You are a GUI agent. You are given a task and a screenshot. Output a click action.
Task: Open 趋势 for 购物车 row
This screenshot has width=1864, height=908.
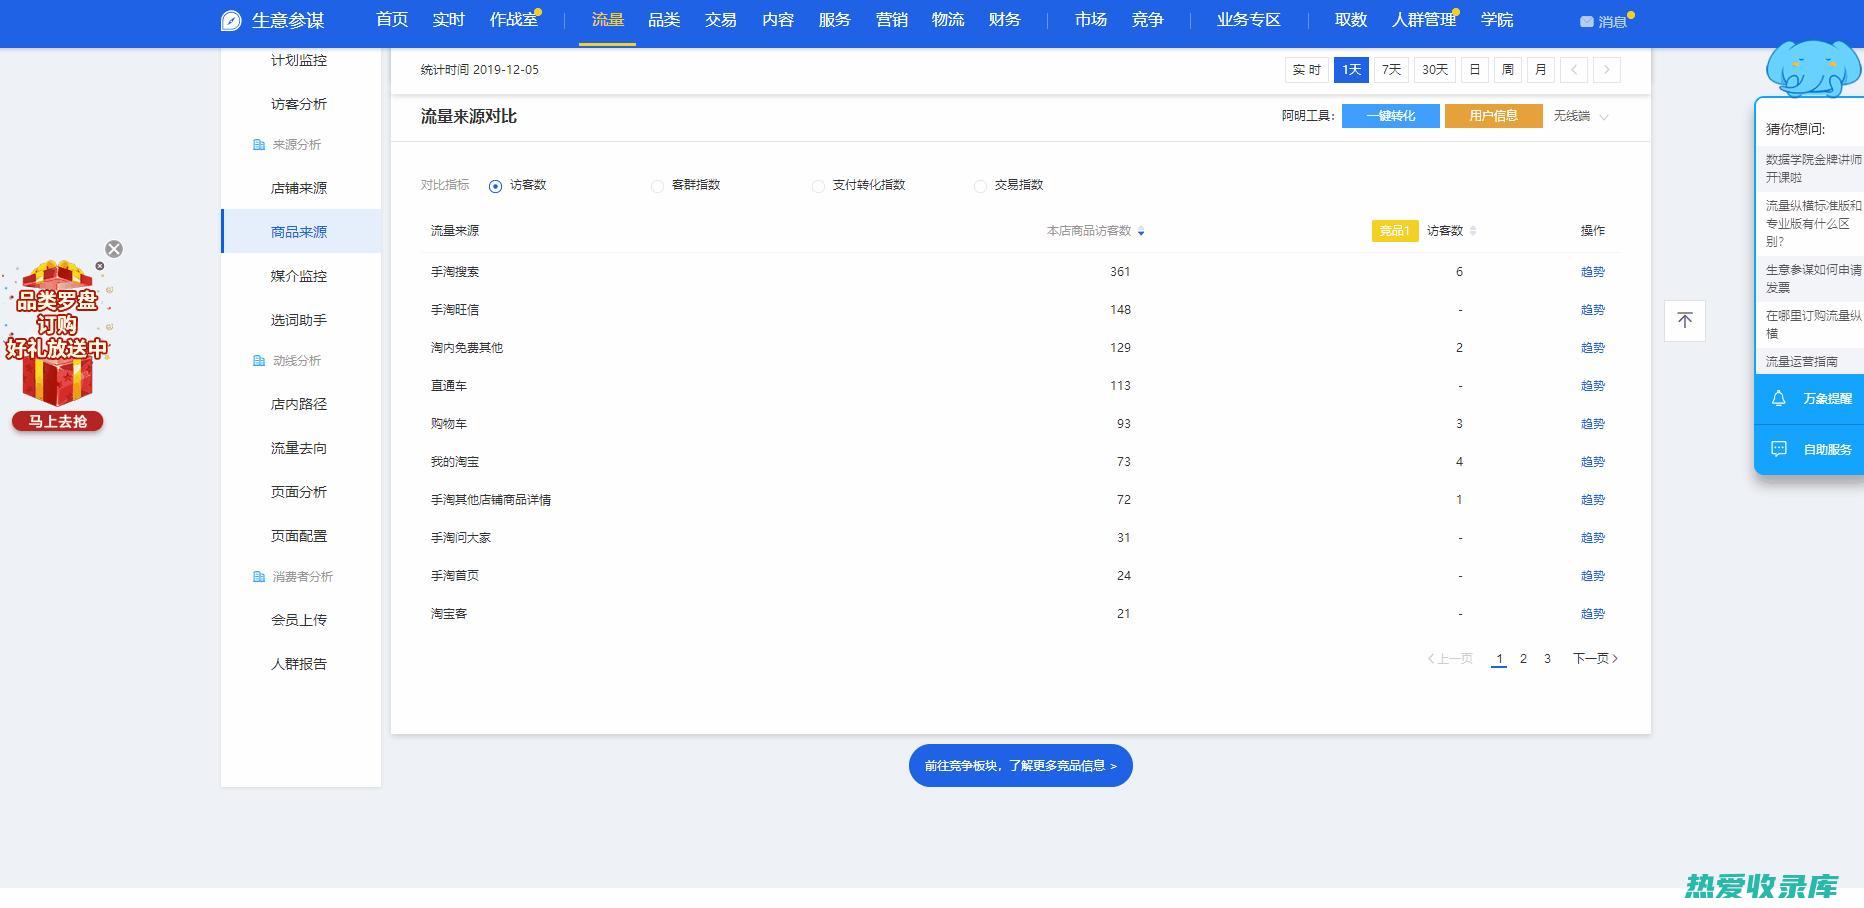(1592, 424)
